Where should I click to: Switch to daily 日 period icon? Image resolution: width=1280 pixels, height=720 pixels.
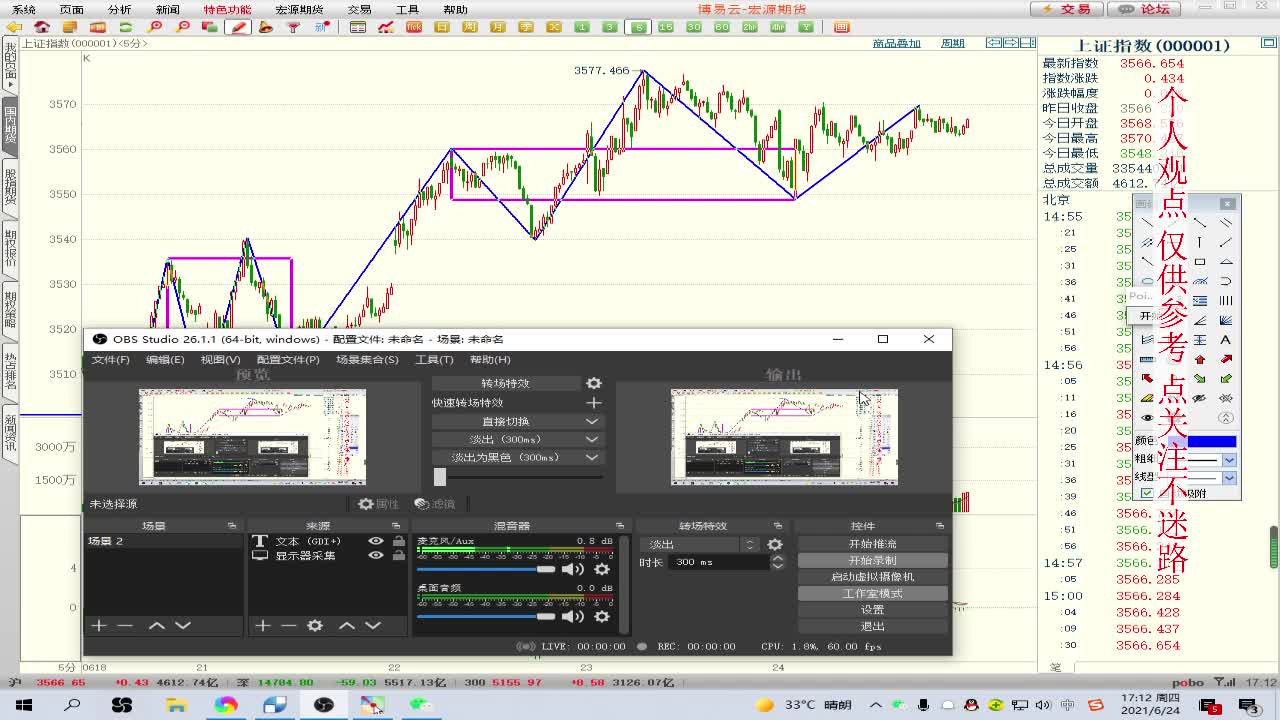[442, 27]
